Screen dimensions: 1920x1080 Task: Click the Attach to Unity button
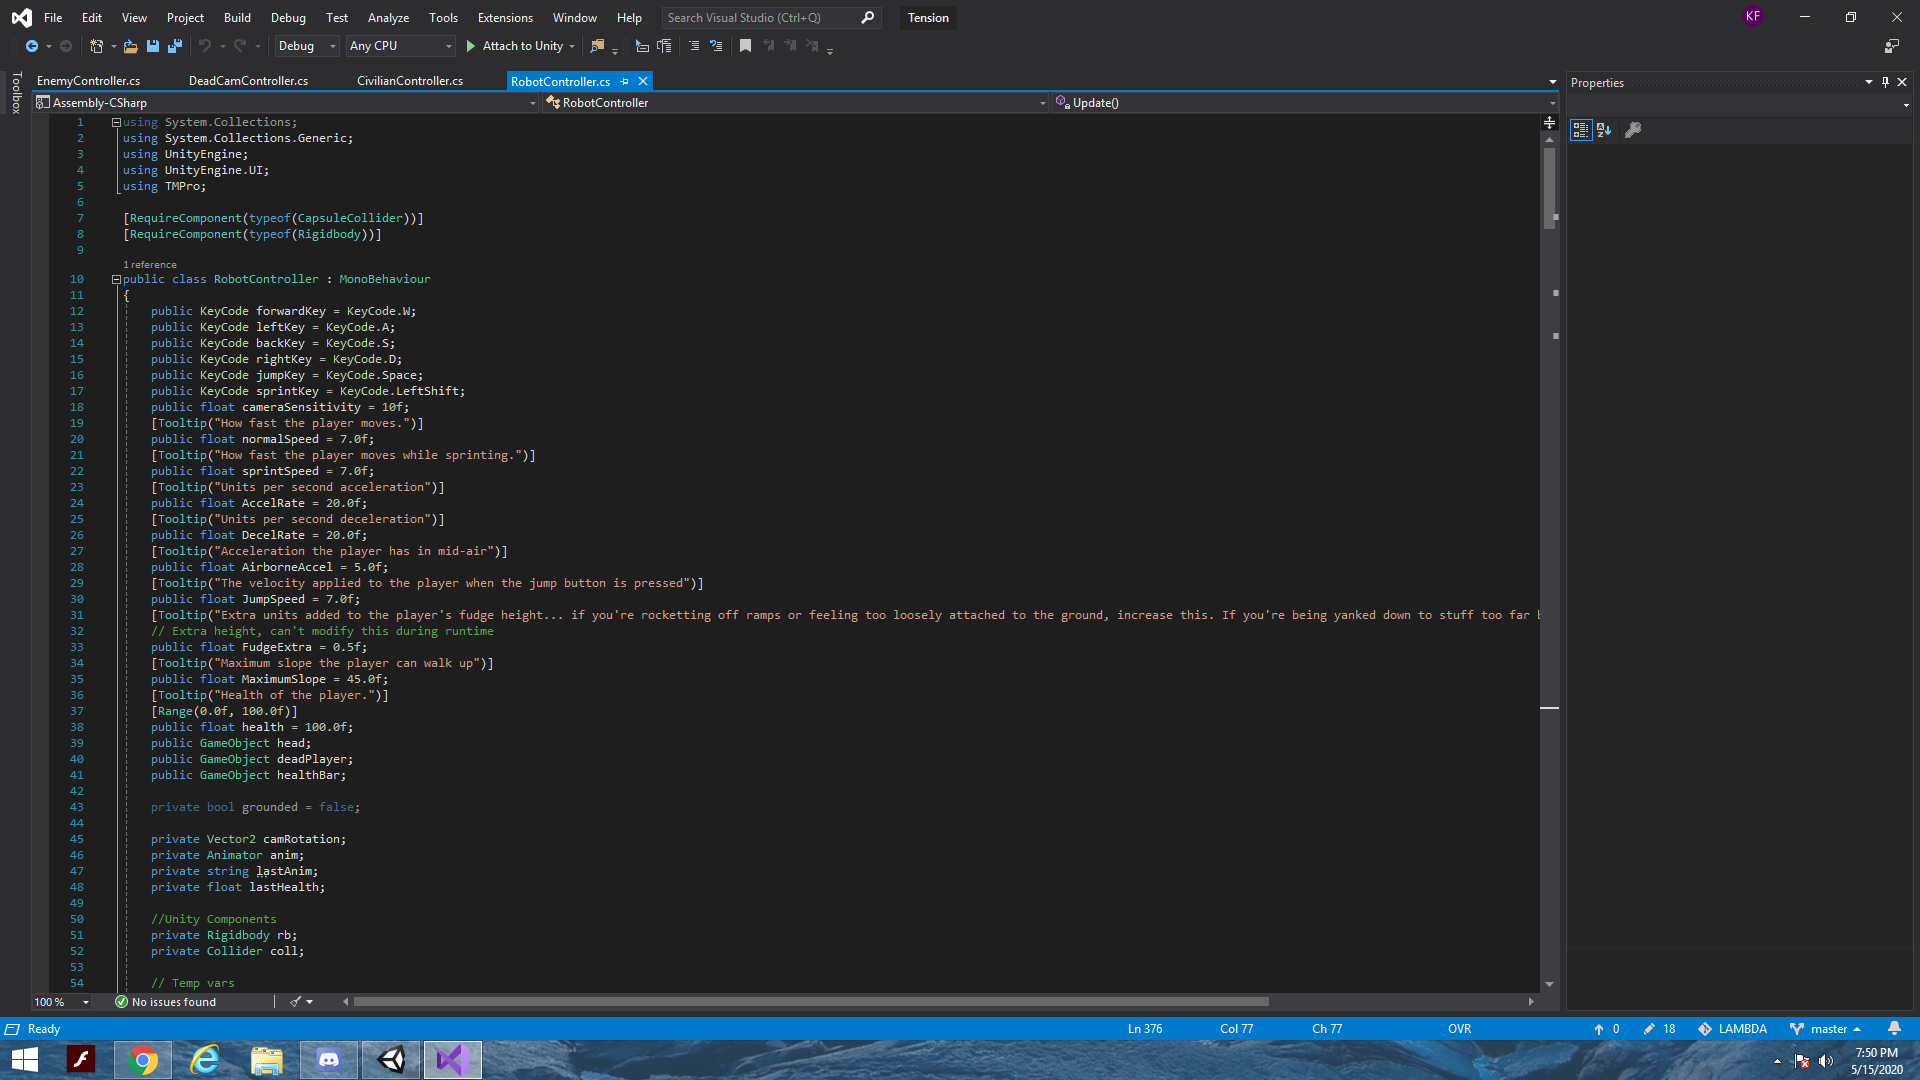tap(519, 46)
